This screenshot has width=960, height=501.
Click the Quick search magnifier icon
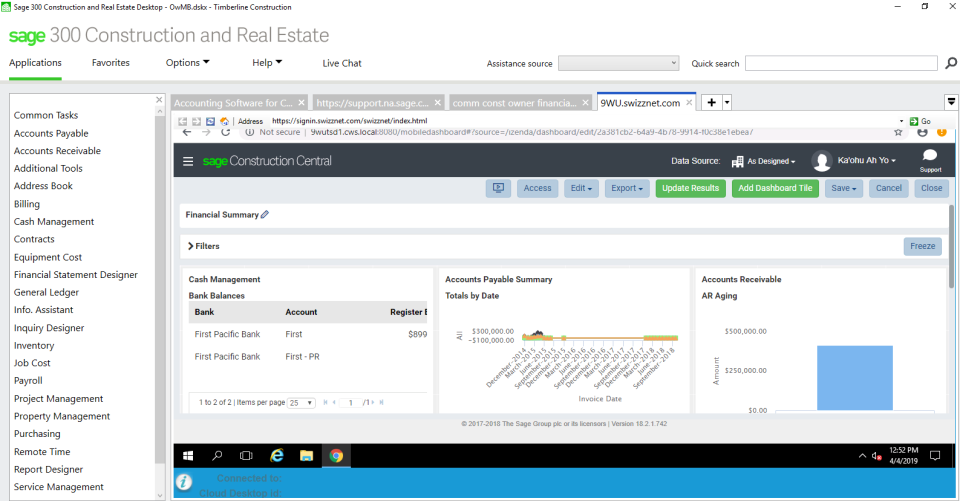[x=951, y=63]
